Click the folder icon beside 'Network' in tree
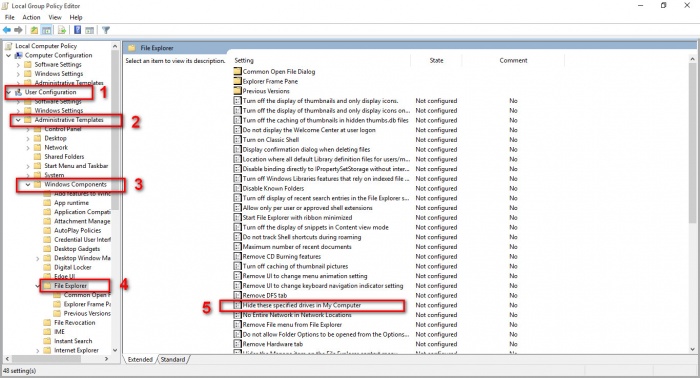This screenshot has width=700, height=378. pyautogui.click(x=38, y=147)
